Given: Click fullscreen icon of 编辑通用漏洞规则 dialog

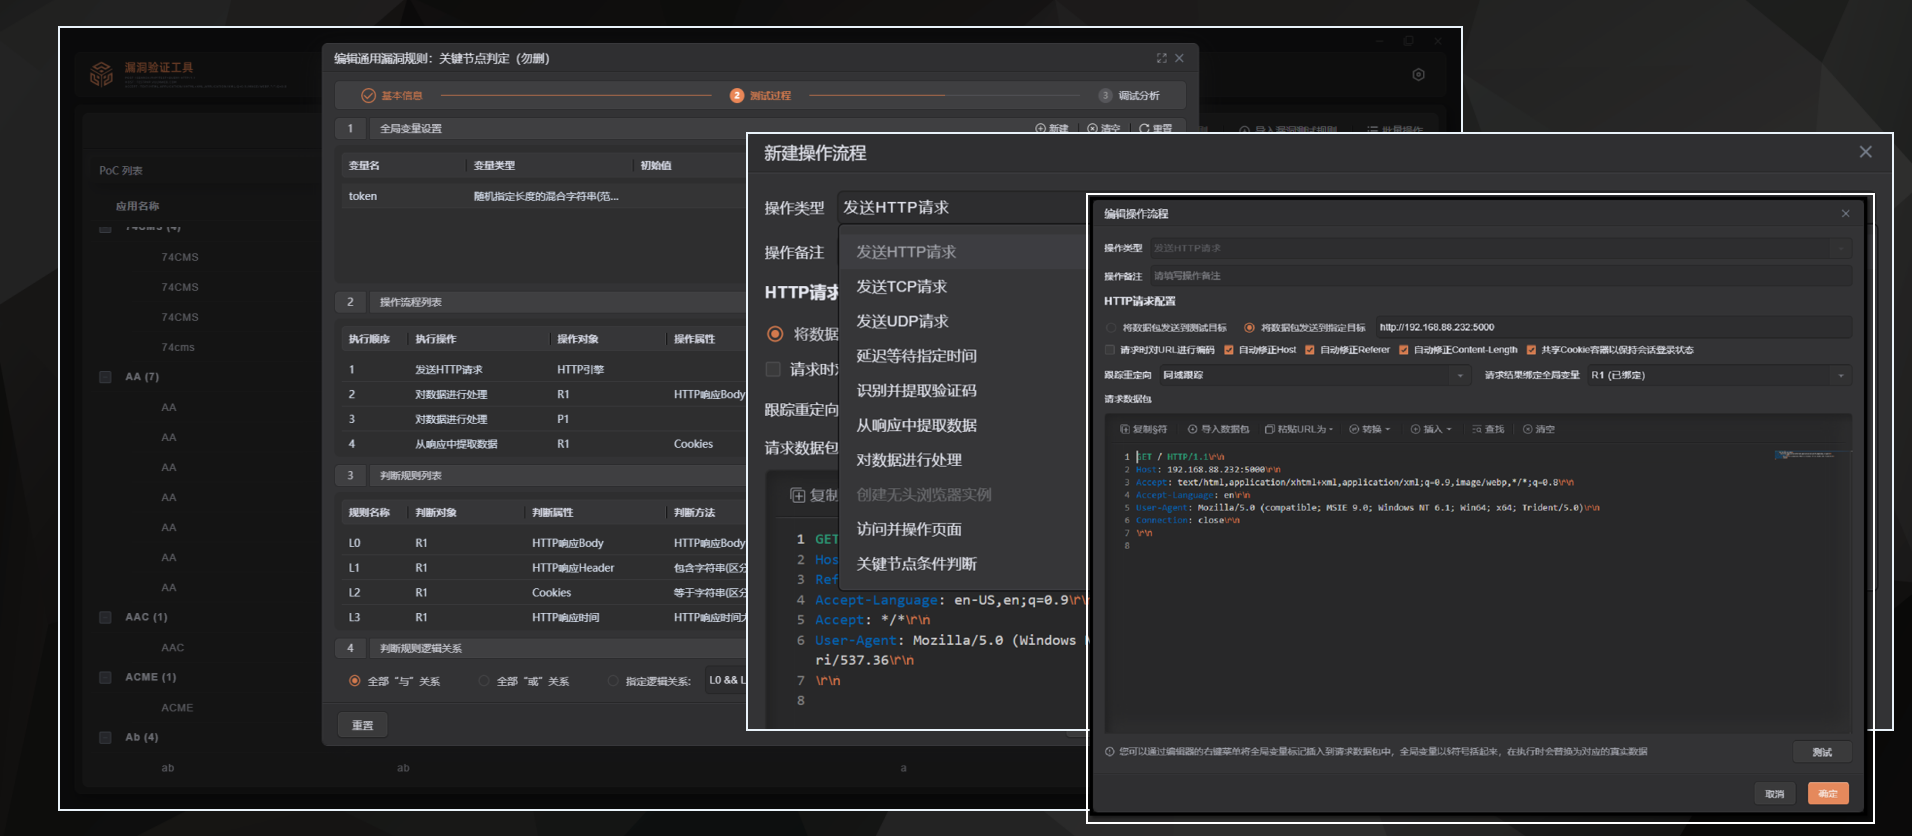Looking at the screenshot, I should 1161,58.
